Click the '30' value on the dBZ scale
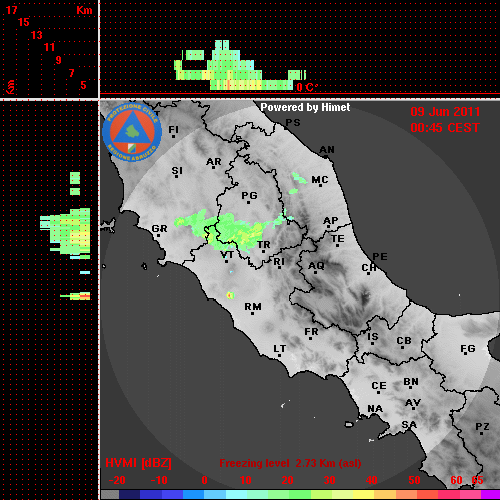Image resolution: width=500 pixels, height=500 pixels. tap(329, 480)
